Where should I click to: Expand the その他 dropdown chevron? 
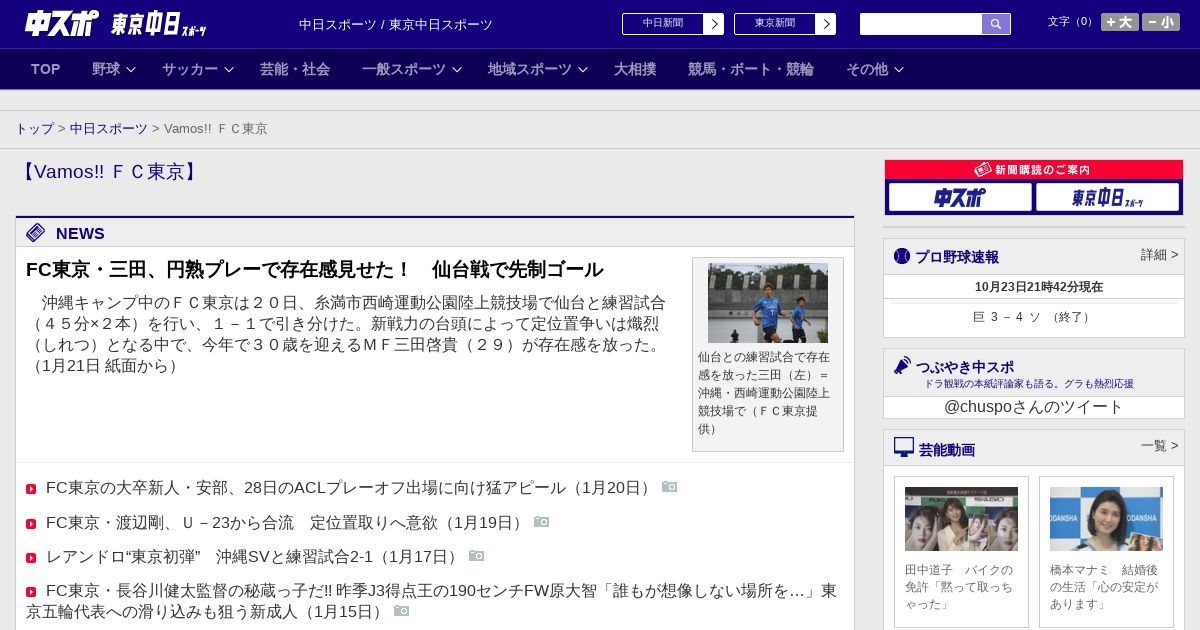tap(899, 70)
